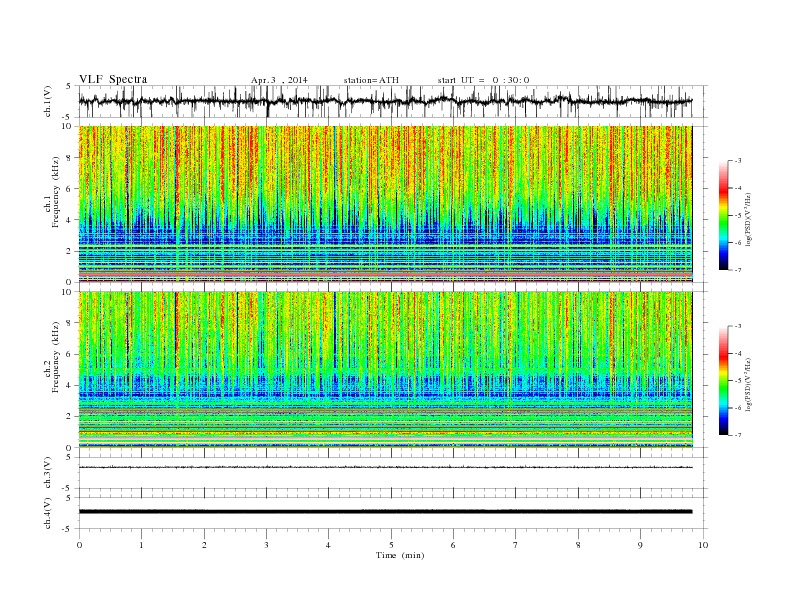Click the "-7" tick on ch.2 colorbar
Image resolution: width=792 pixels, height=612 pixels.
click(x=737, y=435)
